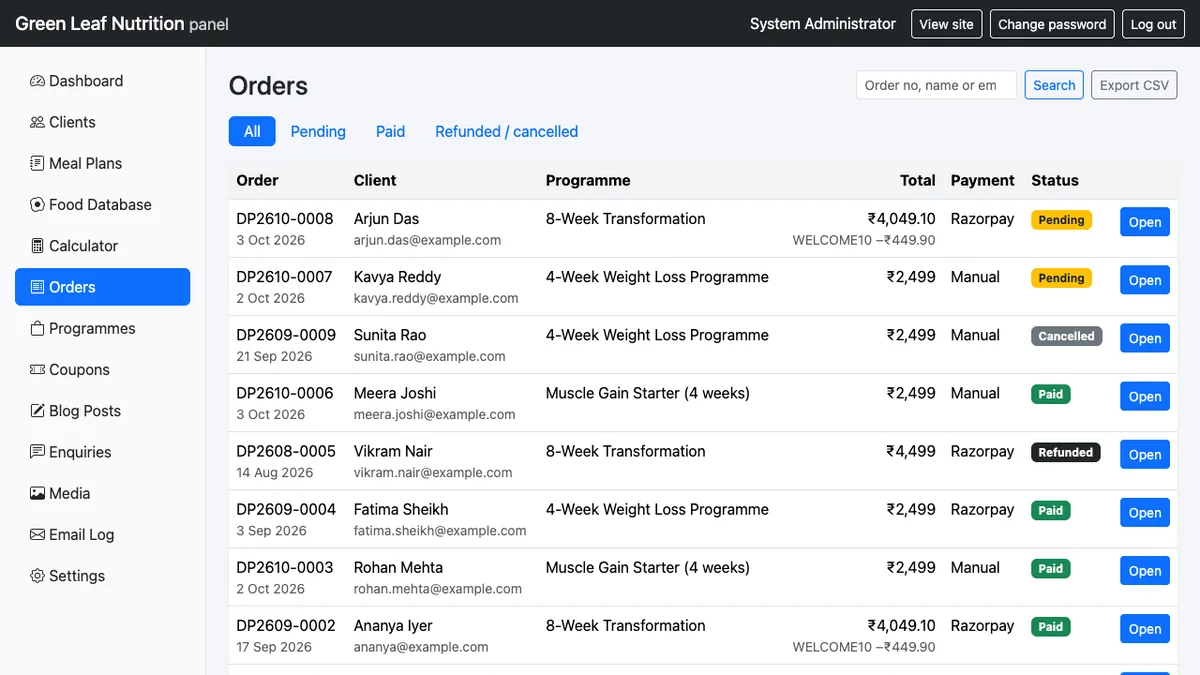Navigate to Food Database
Image resolution: width=1200 pixels, height=675 pixels.
point(102,204)
